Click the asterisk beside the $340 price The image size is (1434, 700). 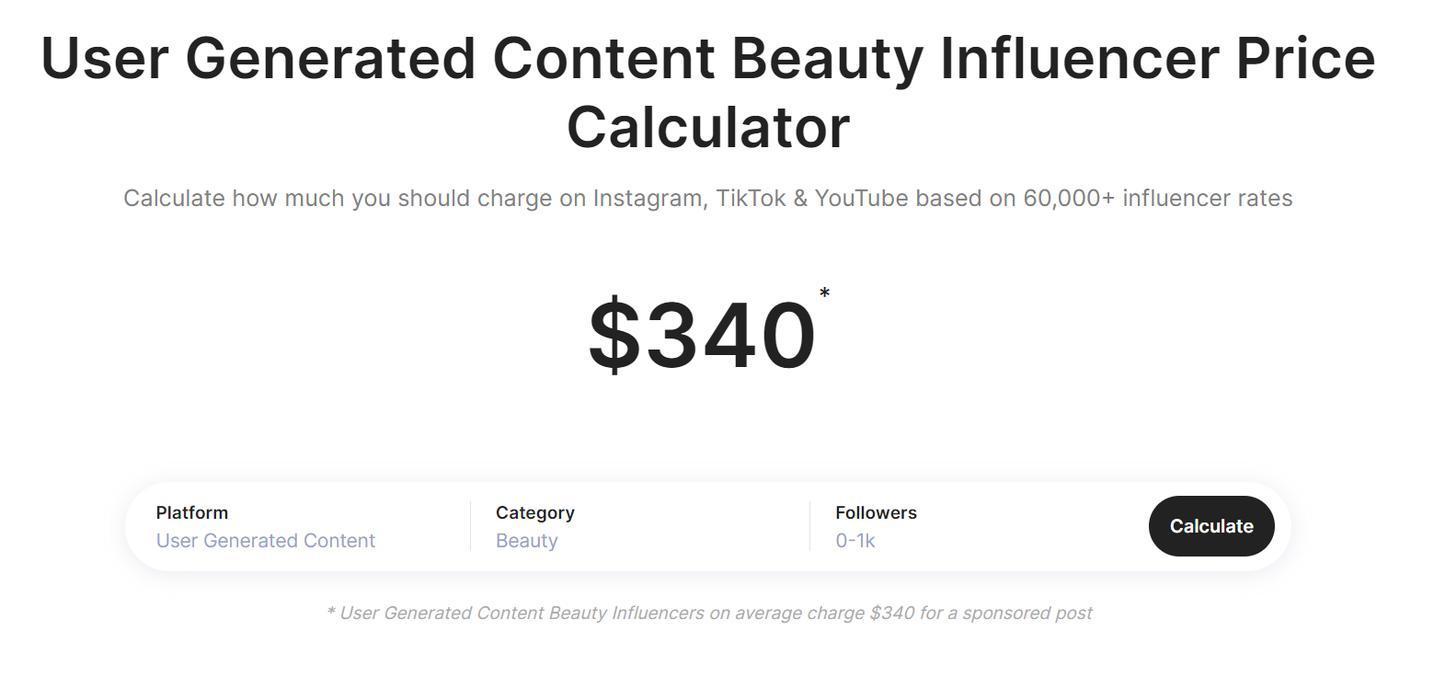pyautogui.click(x=824, y=294)
